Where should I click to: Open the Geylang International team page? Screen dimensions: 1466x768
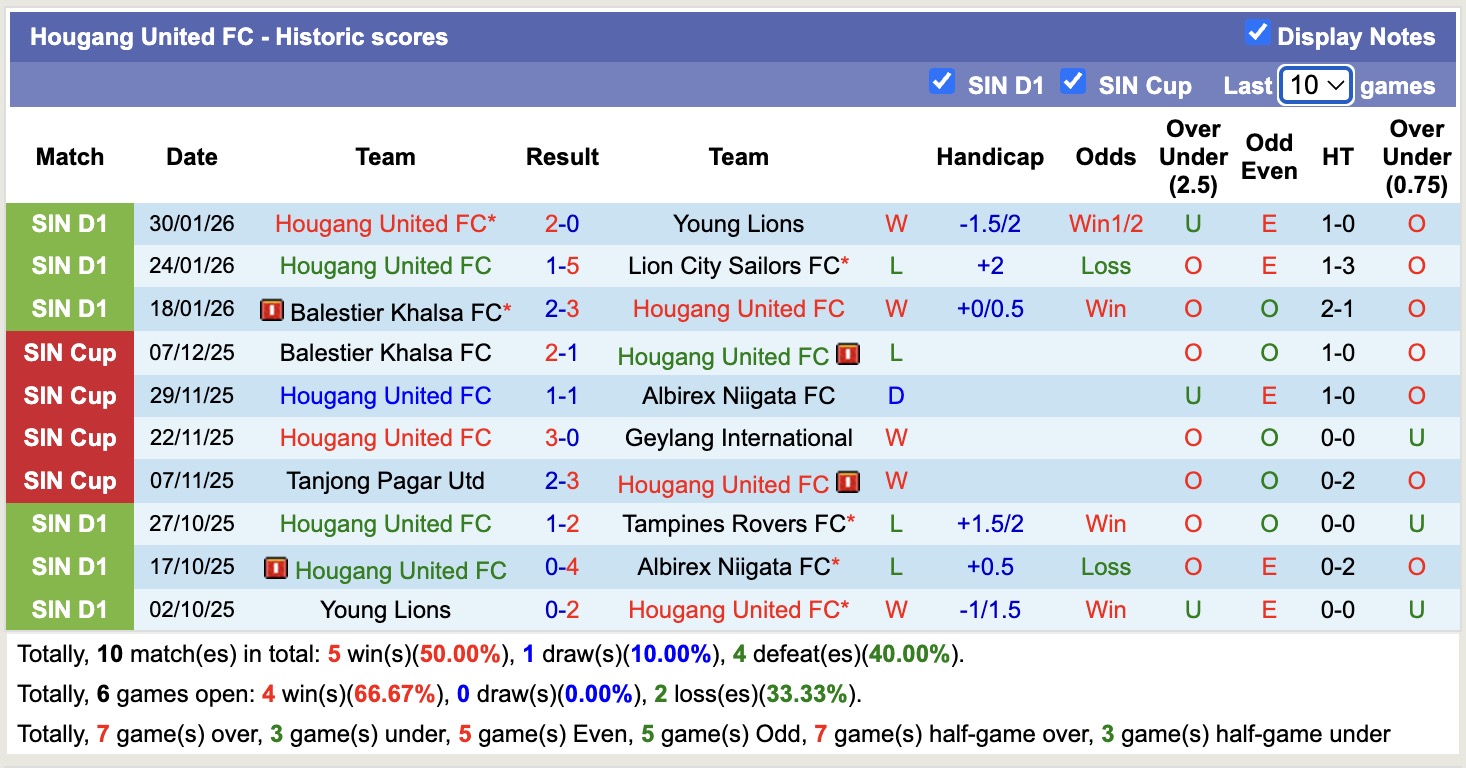(x=739, y=438)
